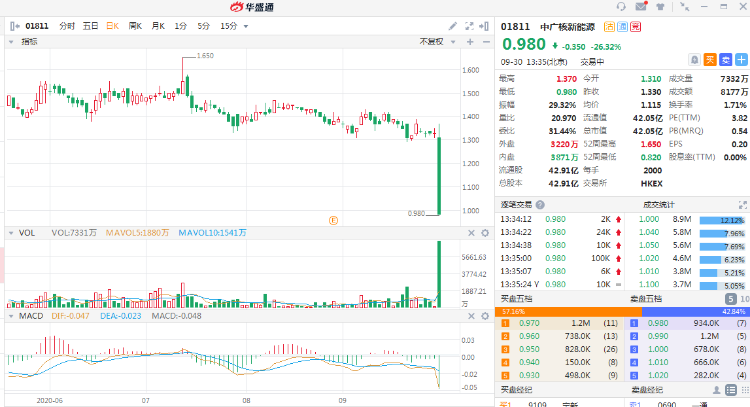Select the 日K daily candlestick tab
Viewport: 750px width, 407px height.
click(x=112, y=26)
